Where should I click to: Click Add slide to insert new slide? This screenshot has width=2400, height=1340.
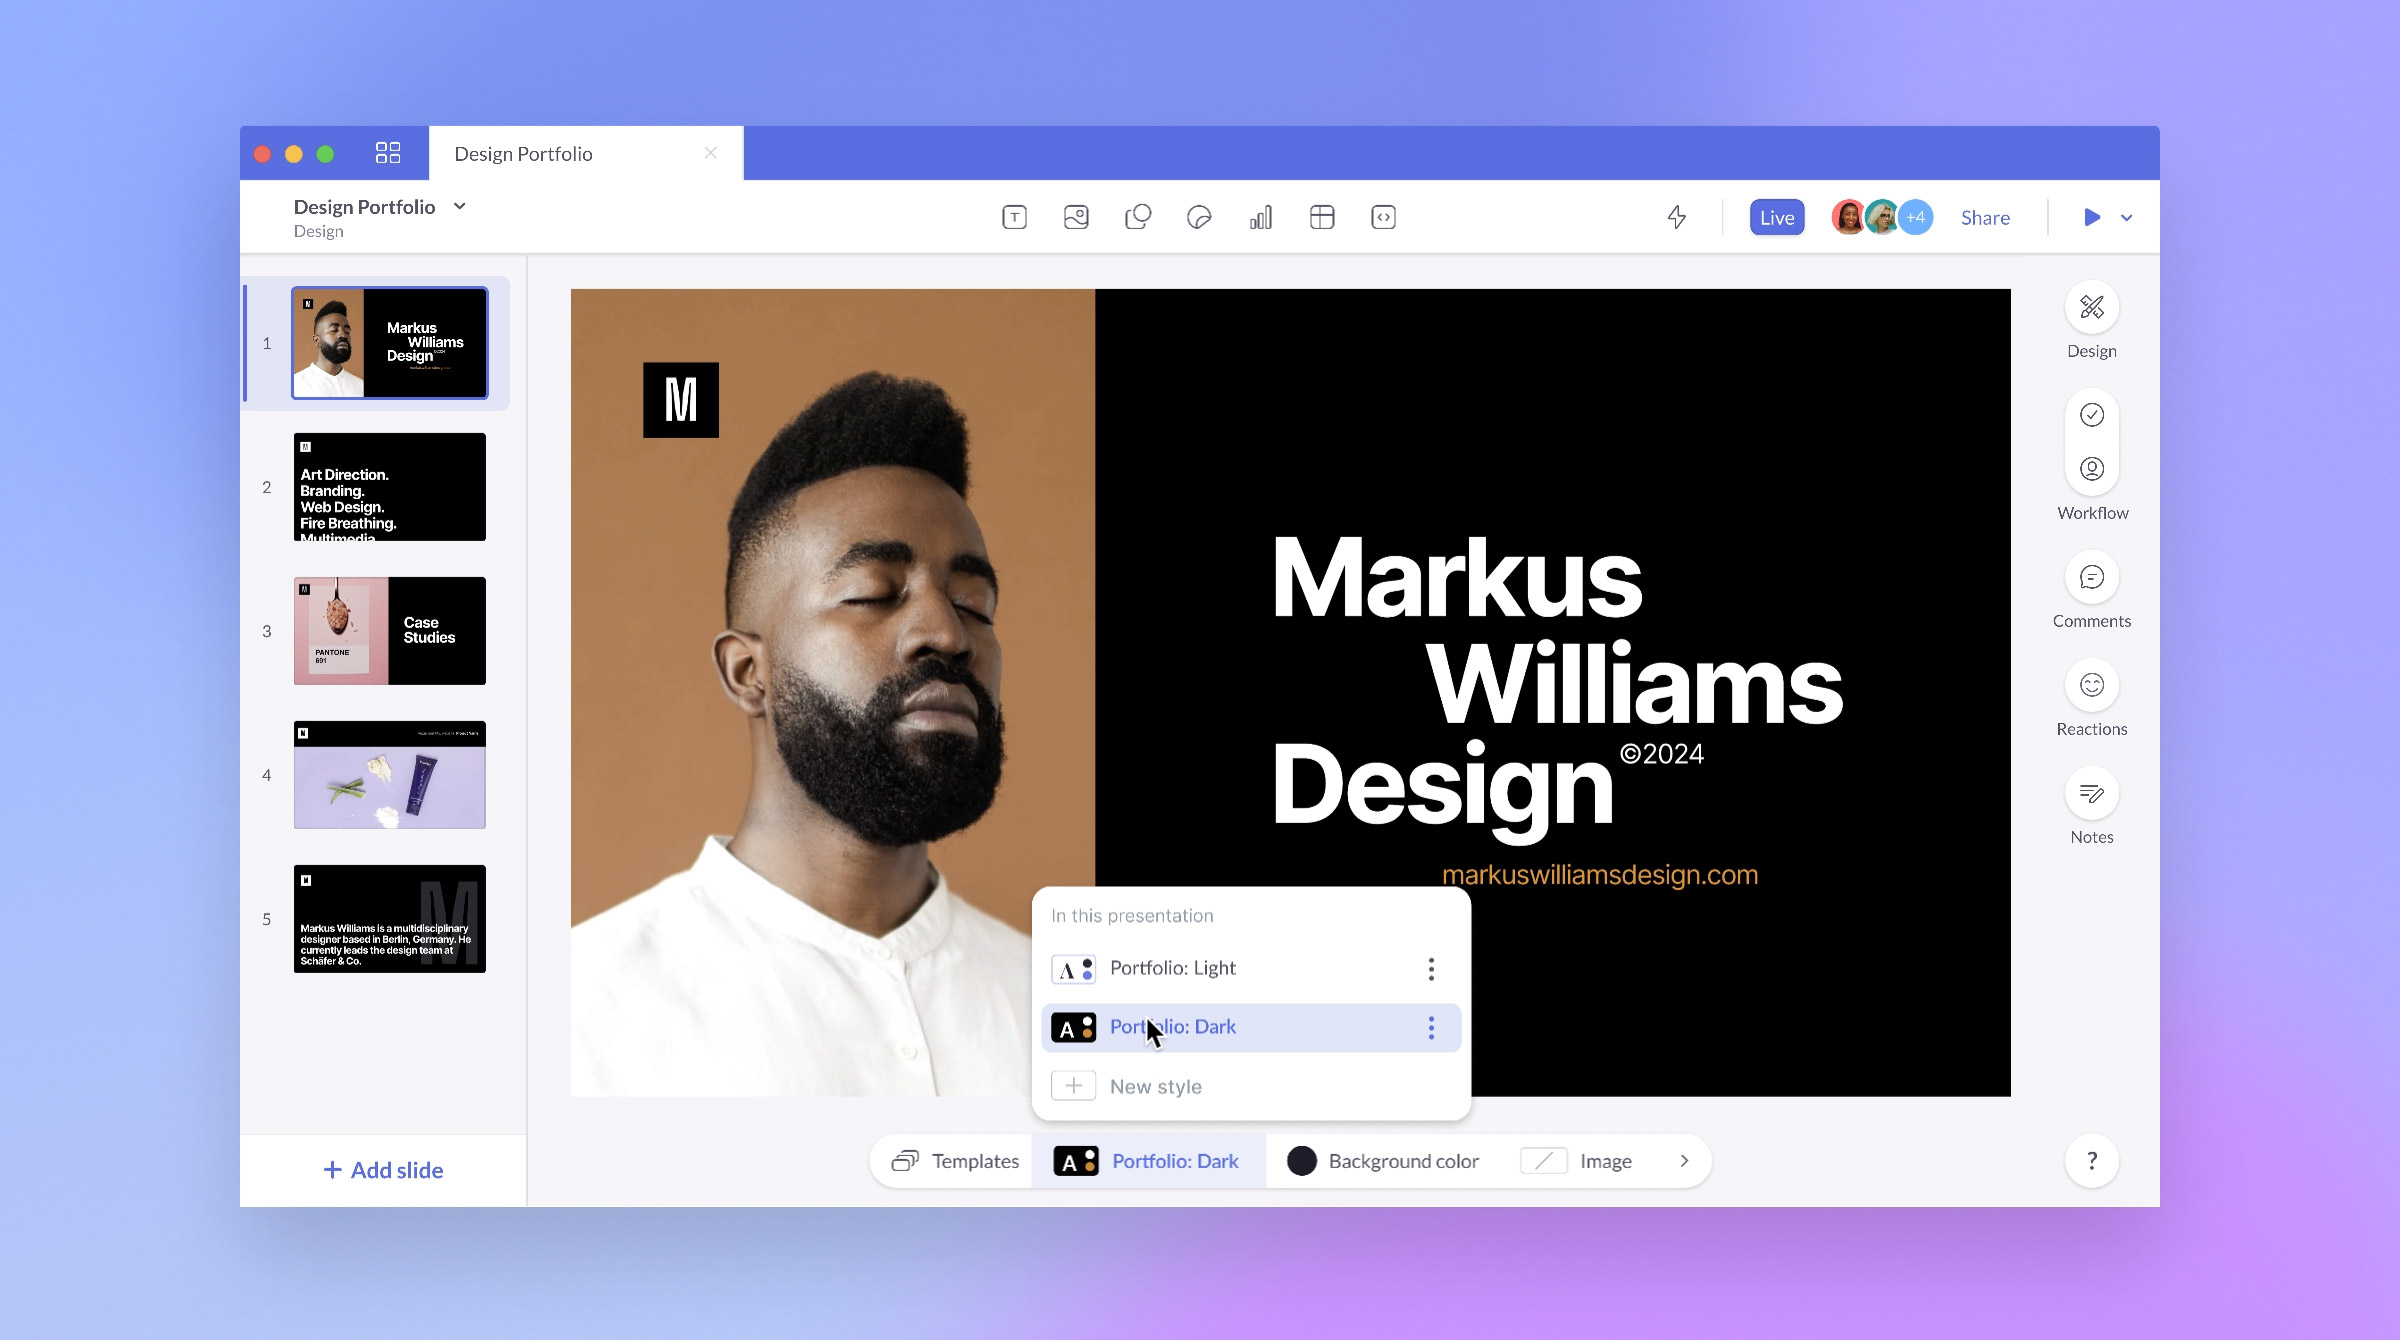click(x=382, y=1169)
